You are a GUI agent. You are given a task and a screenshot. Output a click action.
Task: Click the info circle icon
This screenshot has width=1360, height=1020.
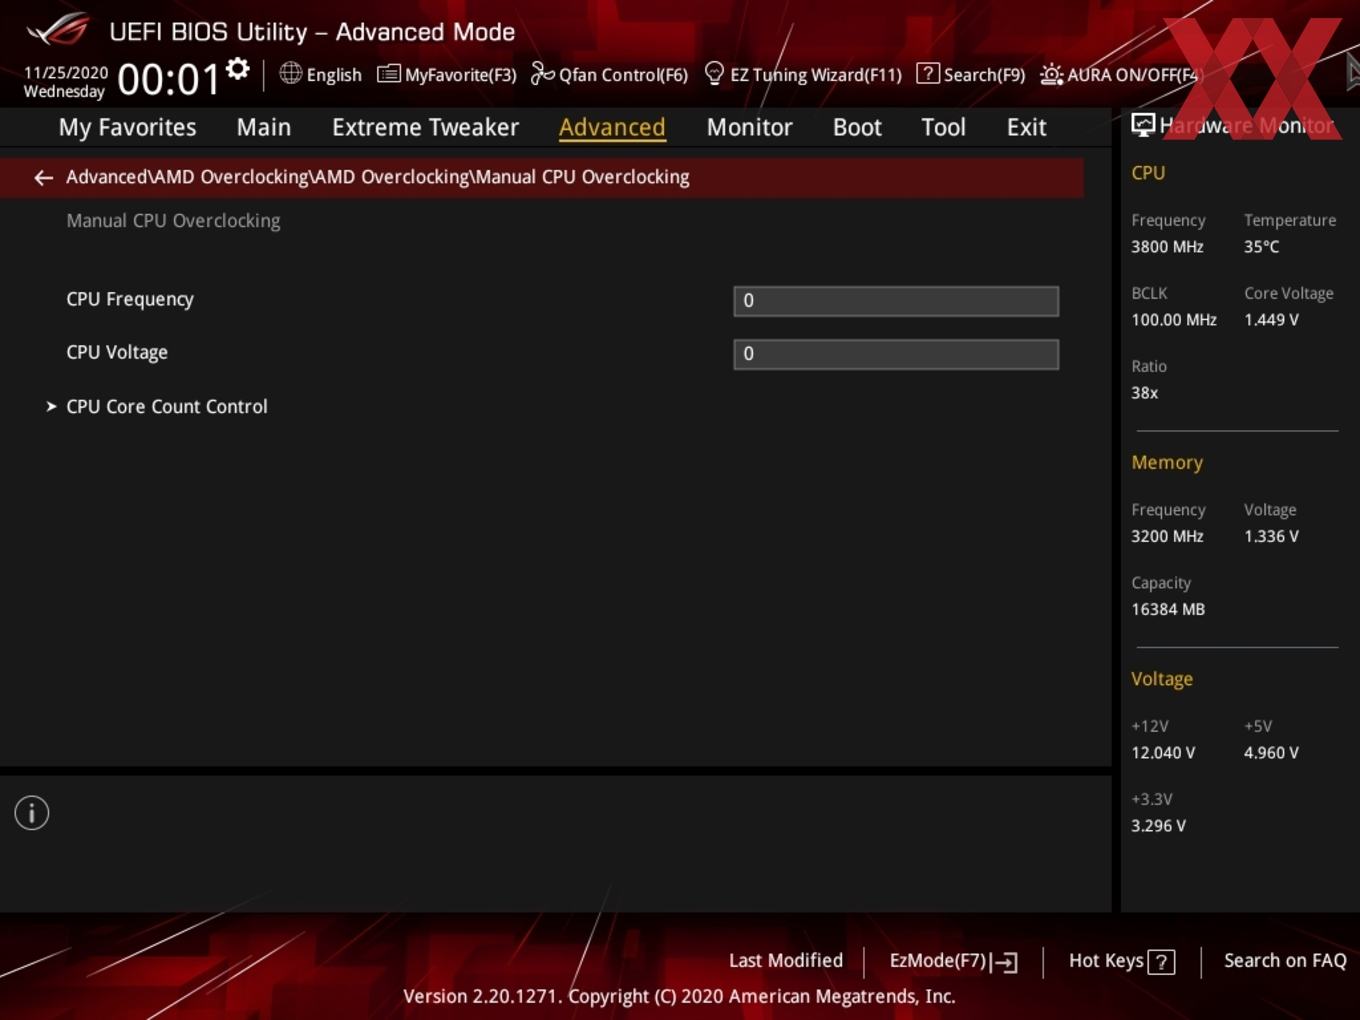32,813
